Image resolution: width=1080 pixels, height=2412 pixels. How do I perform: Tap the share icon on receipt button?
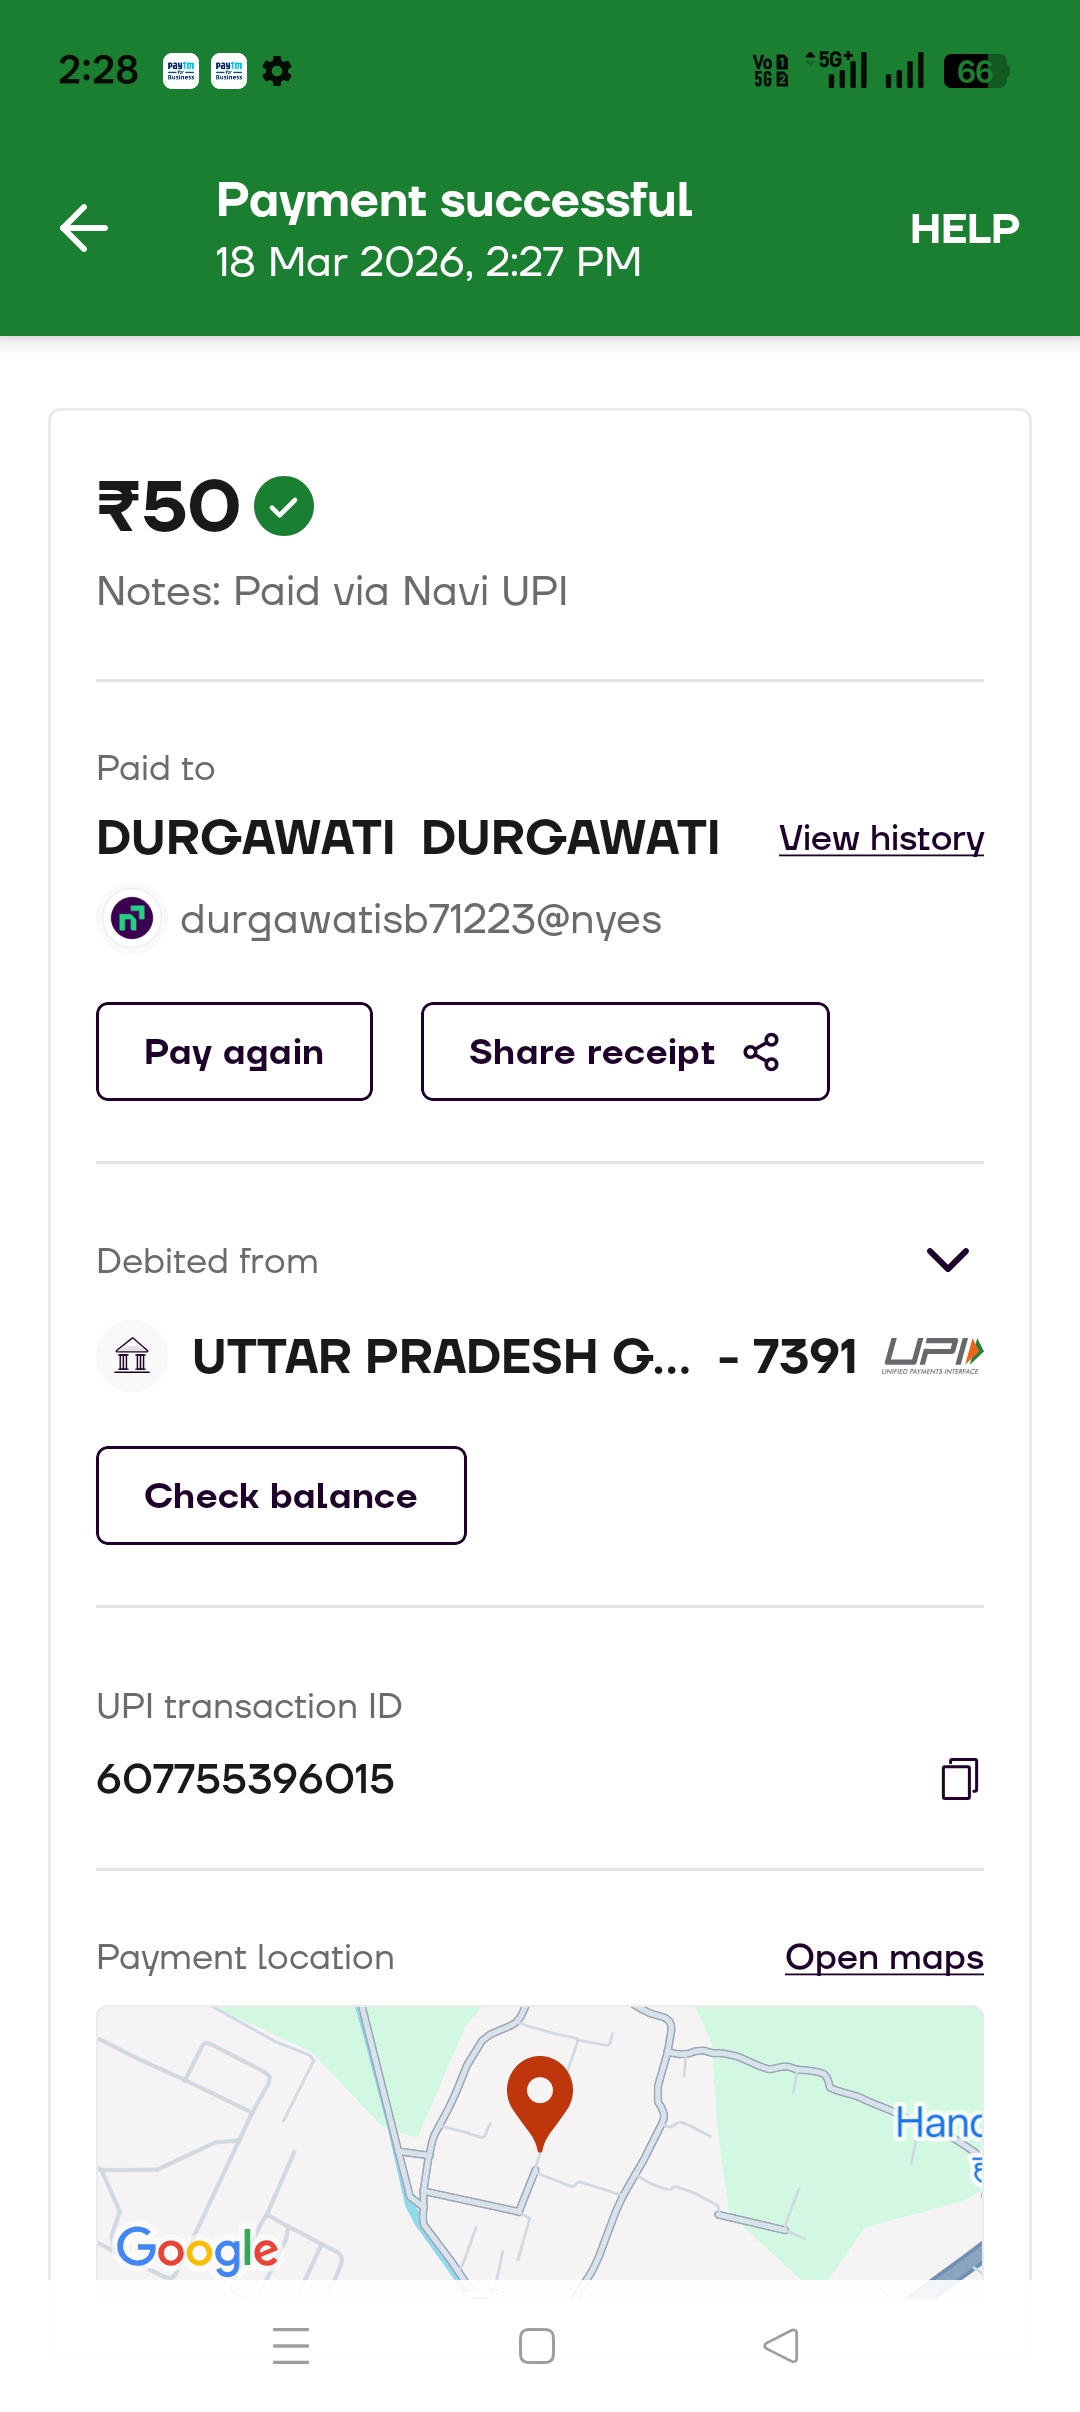pyautogui.click(x=761, y=1052)
